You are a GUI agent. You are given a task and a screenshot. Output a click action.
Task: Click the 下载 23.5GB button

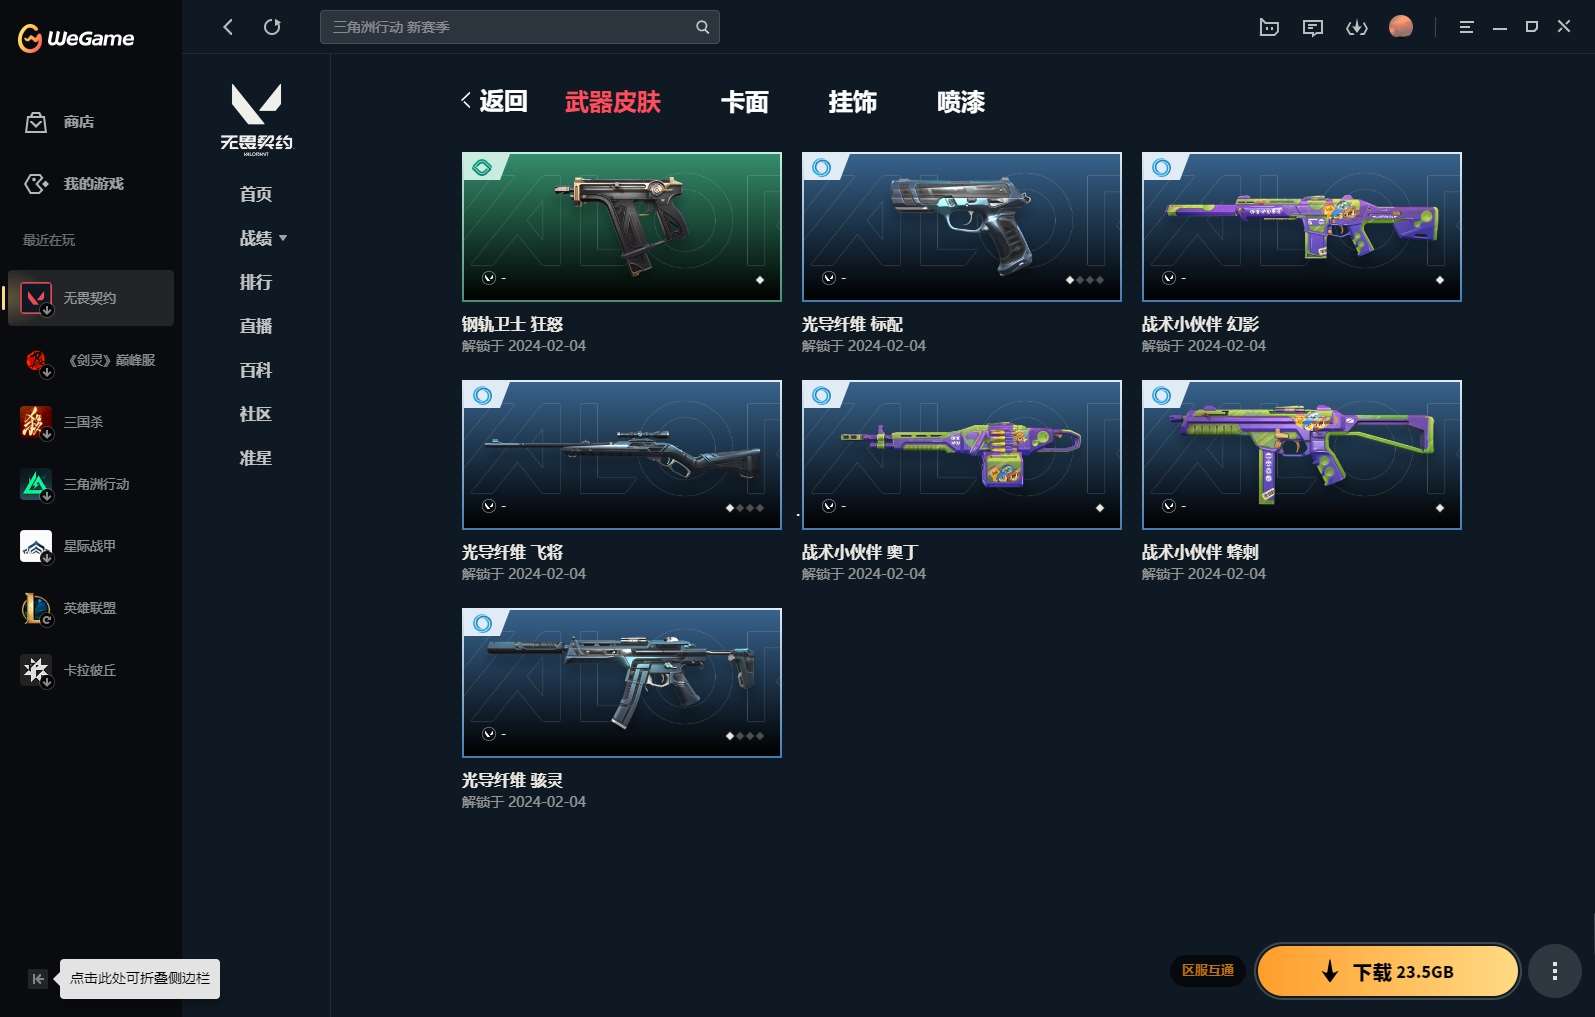pos(1387,971)
